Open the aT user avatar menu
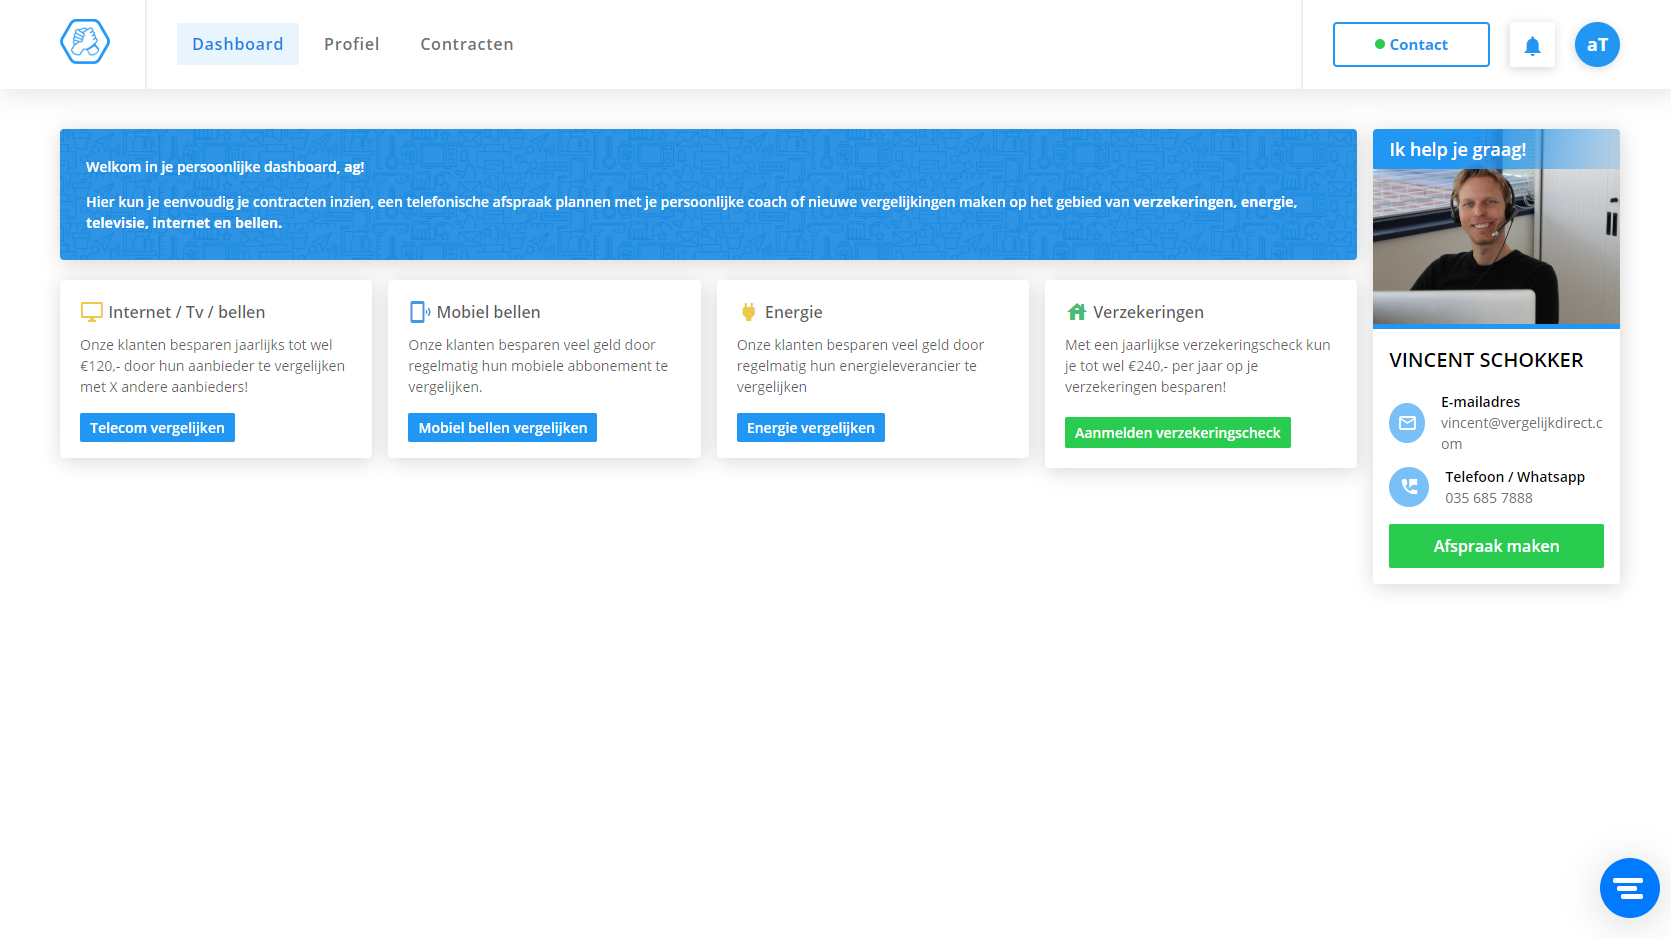This screenshot has width=1671, height=938. pos(1597,45)
